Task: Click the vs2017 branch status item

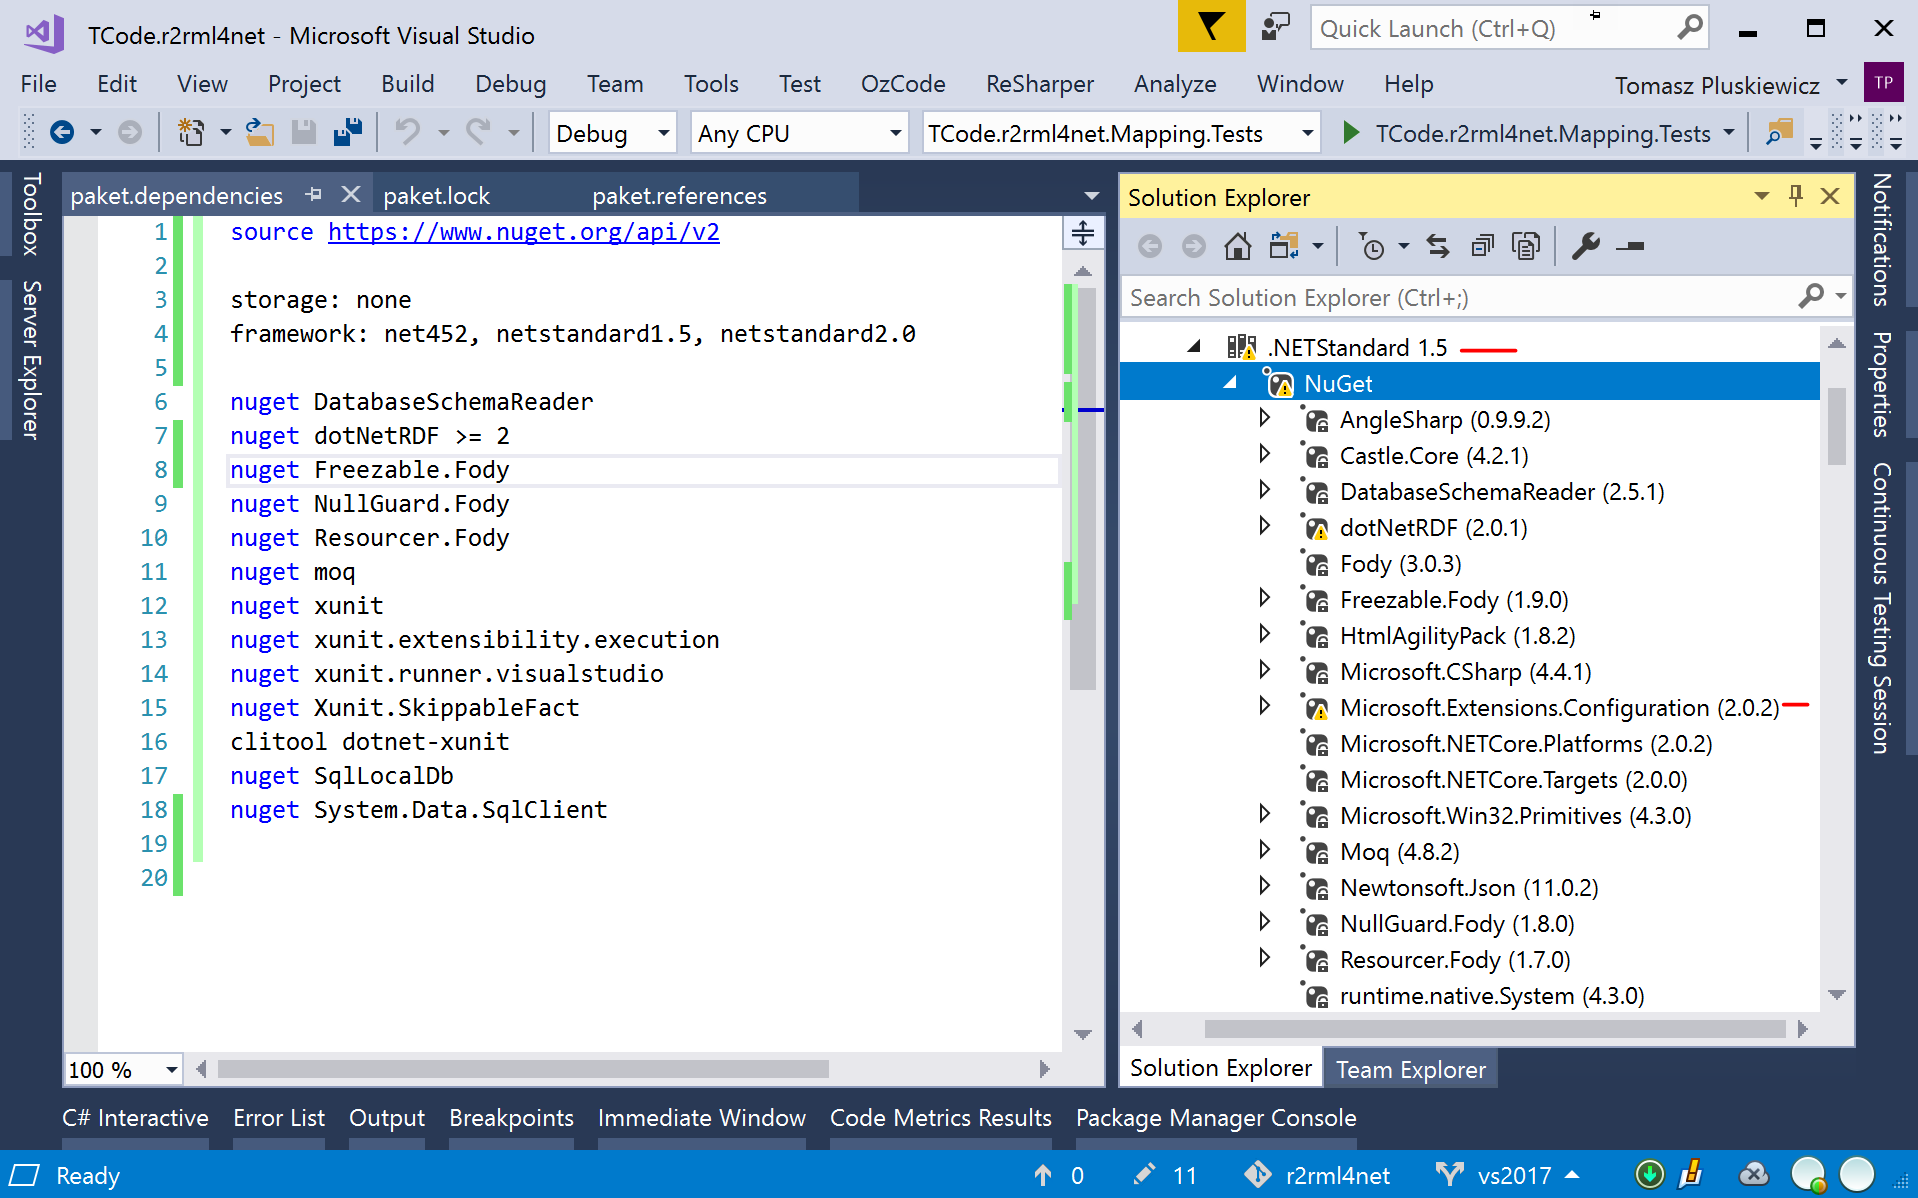Action: point(1507,1175)
